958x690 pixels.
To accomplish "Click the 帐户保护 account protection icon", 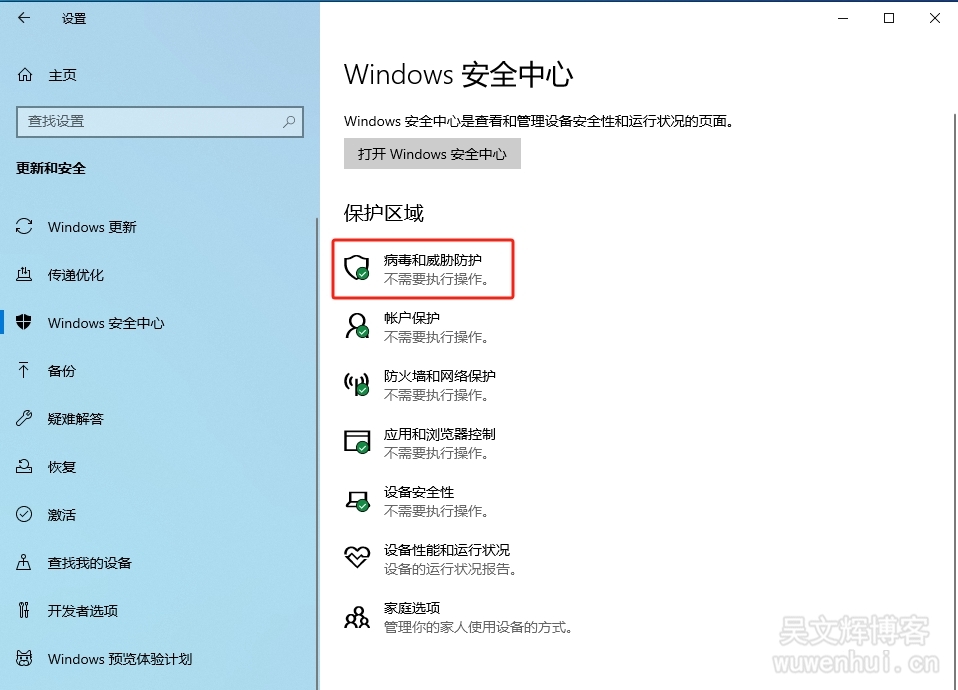I will [x=357, y=326].
